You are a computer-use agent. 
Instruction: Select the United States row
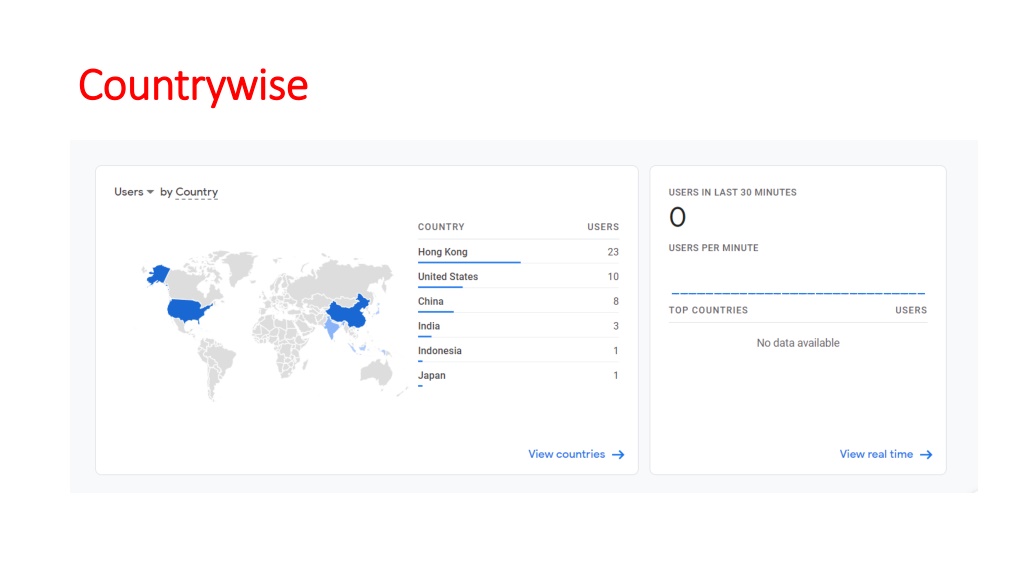[x=519, y=277]
